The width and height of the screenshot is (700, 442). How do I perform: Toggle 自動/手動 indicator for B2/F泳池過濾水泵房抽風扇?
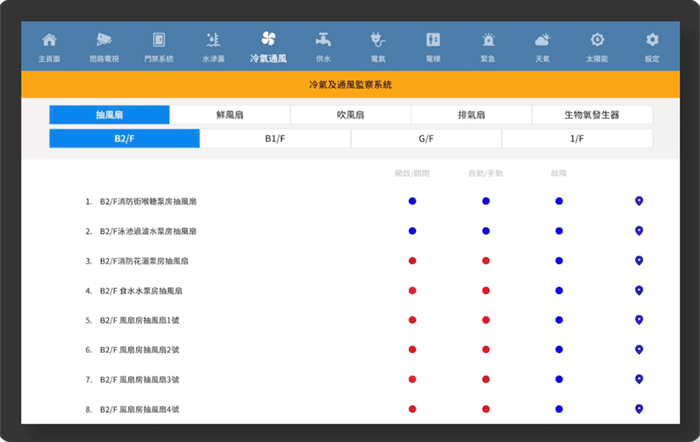pos(486,231)
